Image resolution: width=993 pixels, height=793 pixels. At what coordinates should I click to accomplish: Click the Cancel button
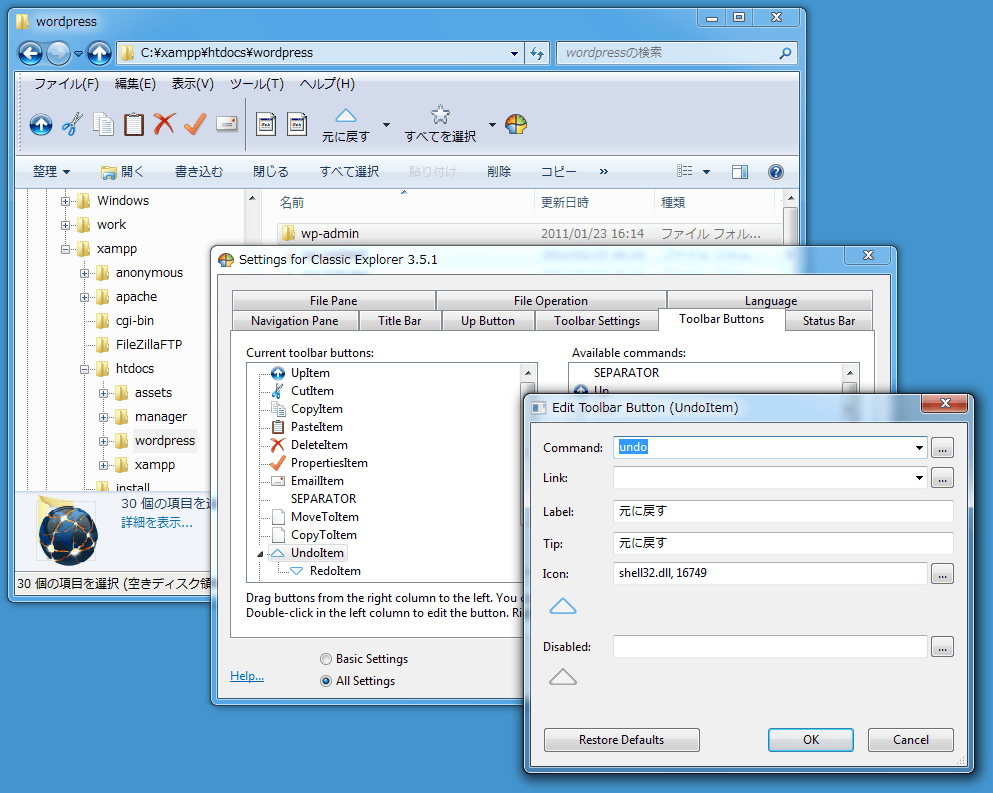[x=911, y=740]
